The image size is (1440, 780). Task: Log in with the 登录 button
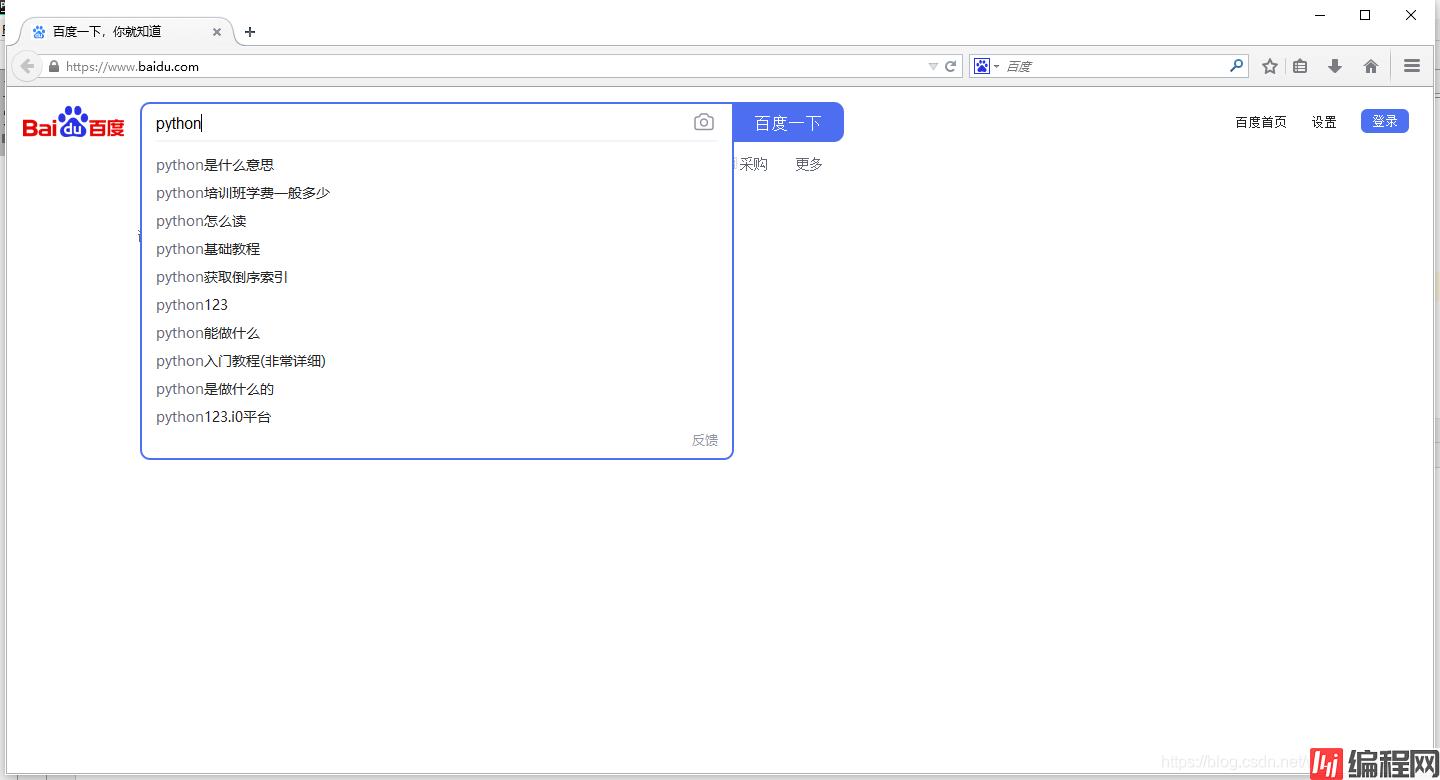(1385, 121)
